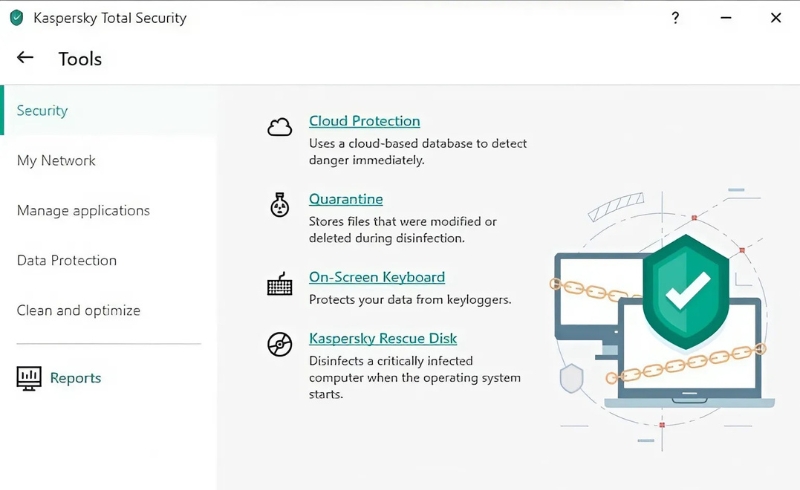Close the Kaspersky Total Security window

(x=776, y=18)
